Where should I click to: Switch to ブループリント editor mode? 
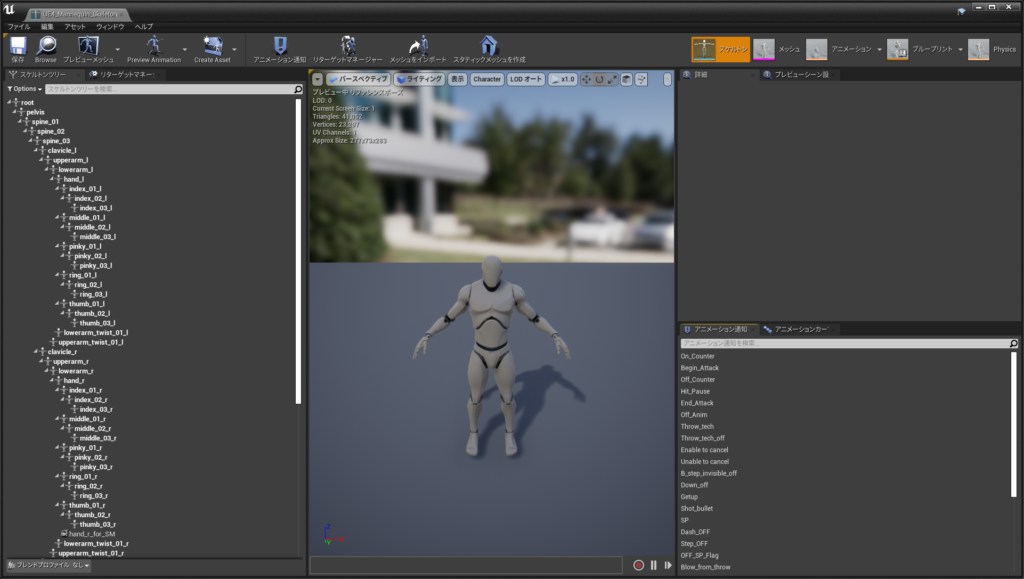pos(921,49)
